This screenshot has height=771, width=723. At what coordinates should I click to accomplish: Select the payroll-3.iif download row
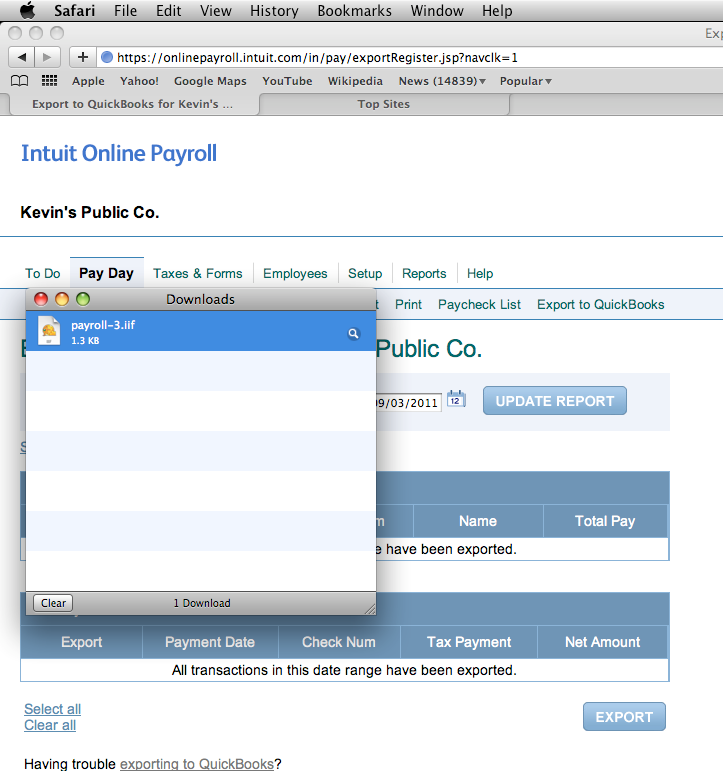[201, 331]
